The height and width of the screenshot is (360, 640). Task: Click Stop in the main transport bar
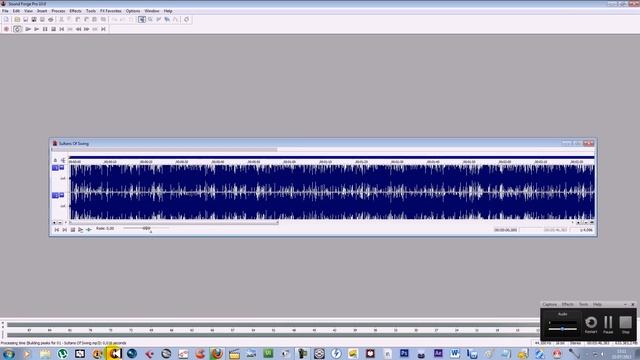(x=53, y=29)
